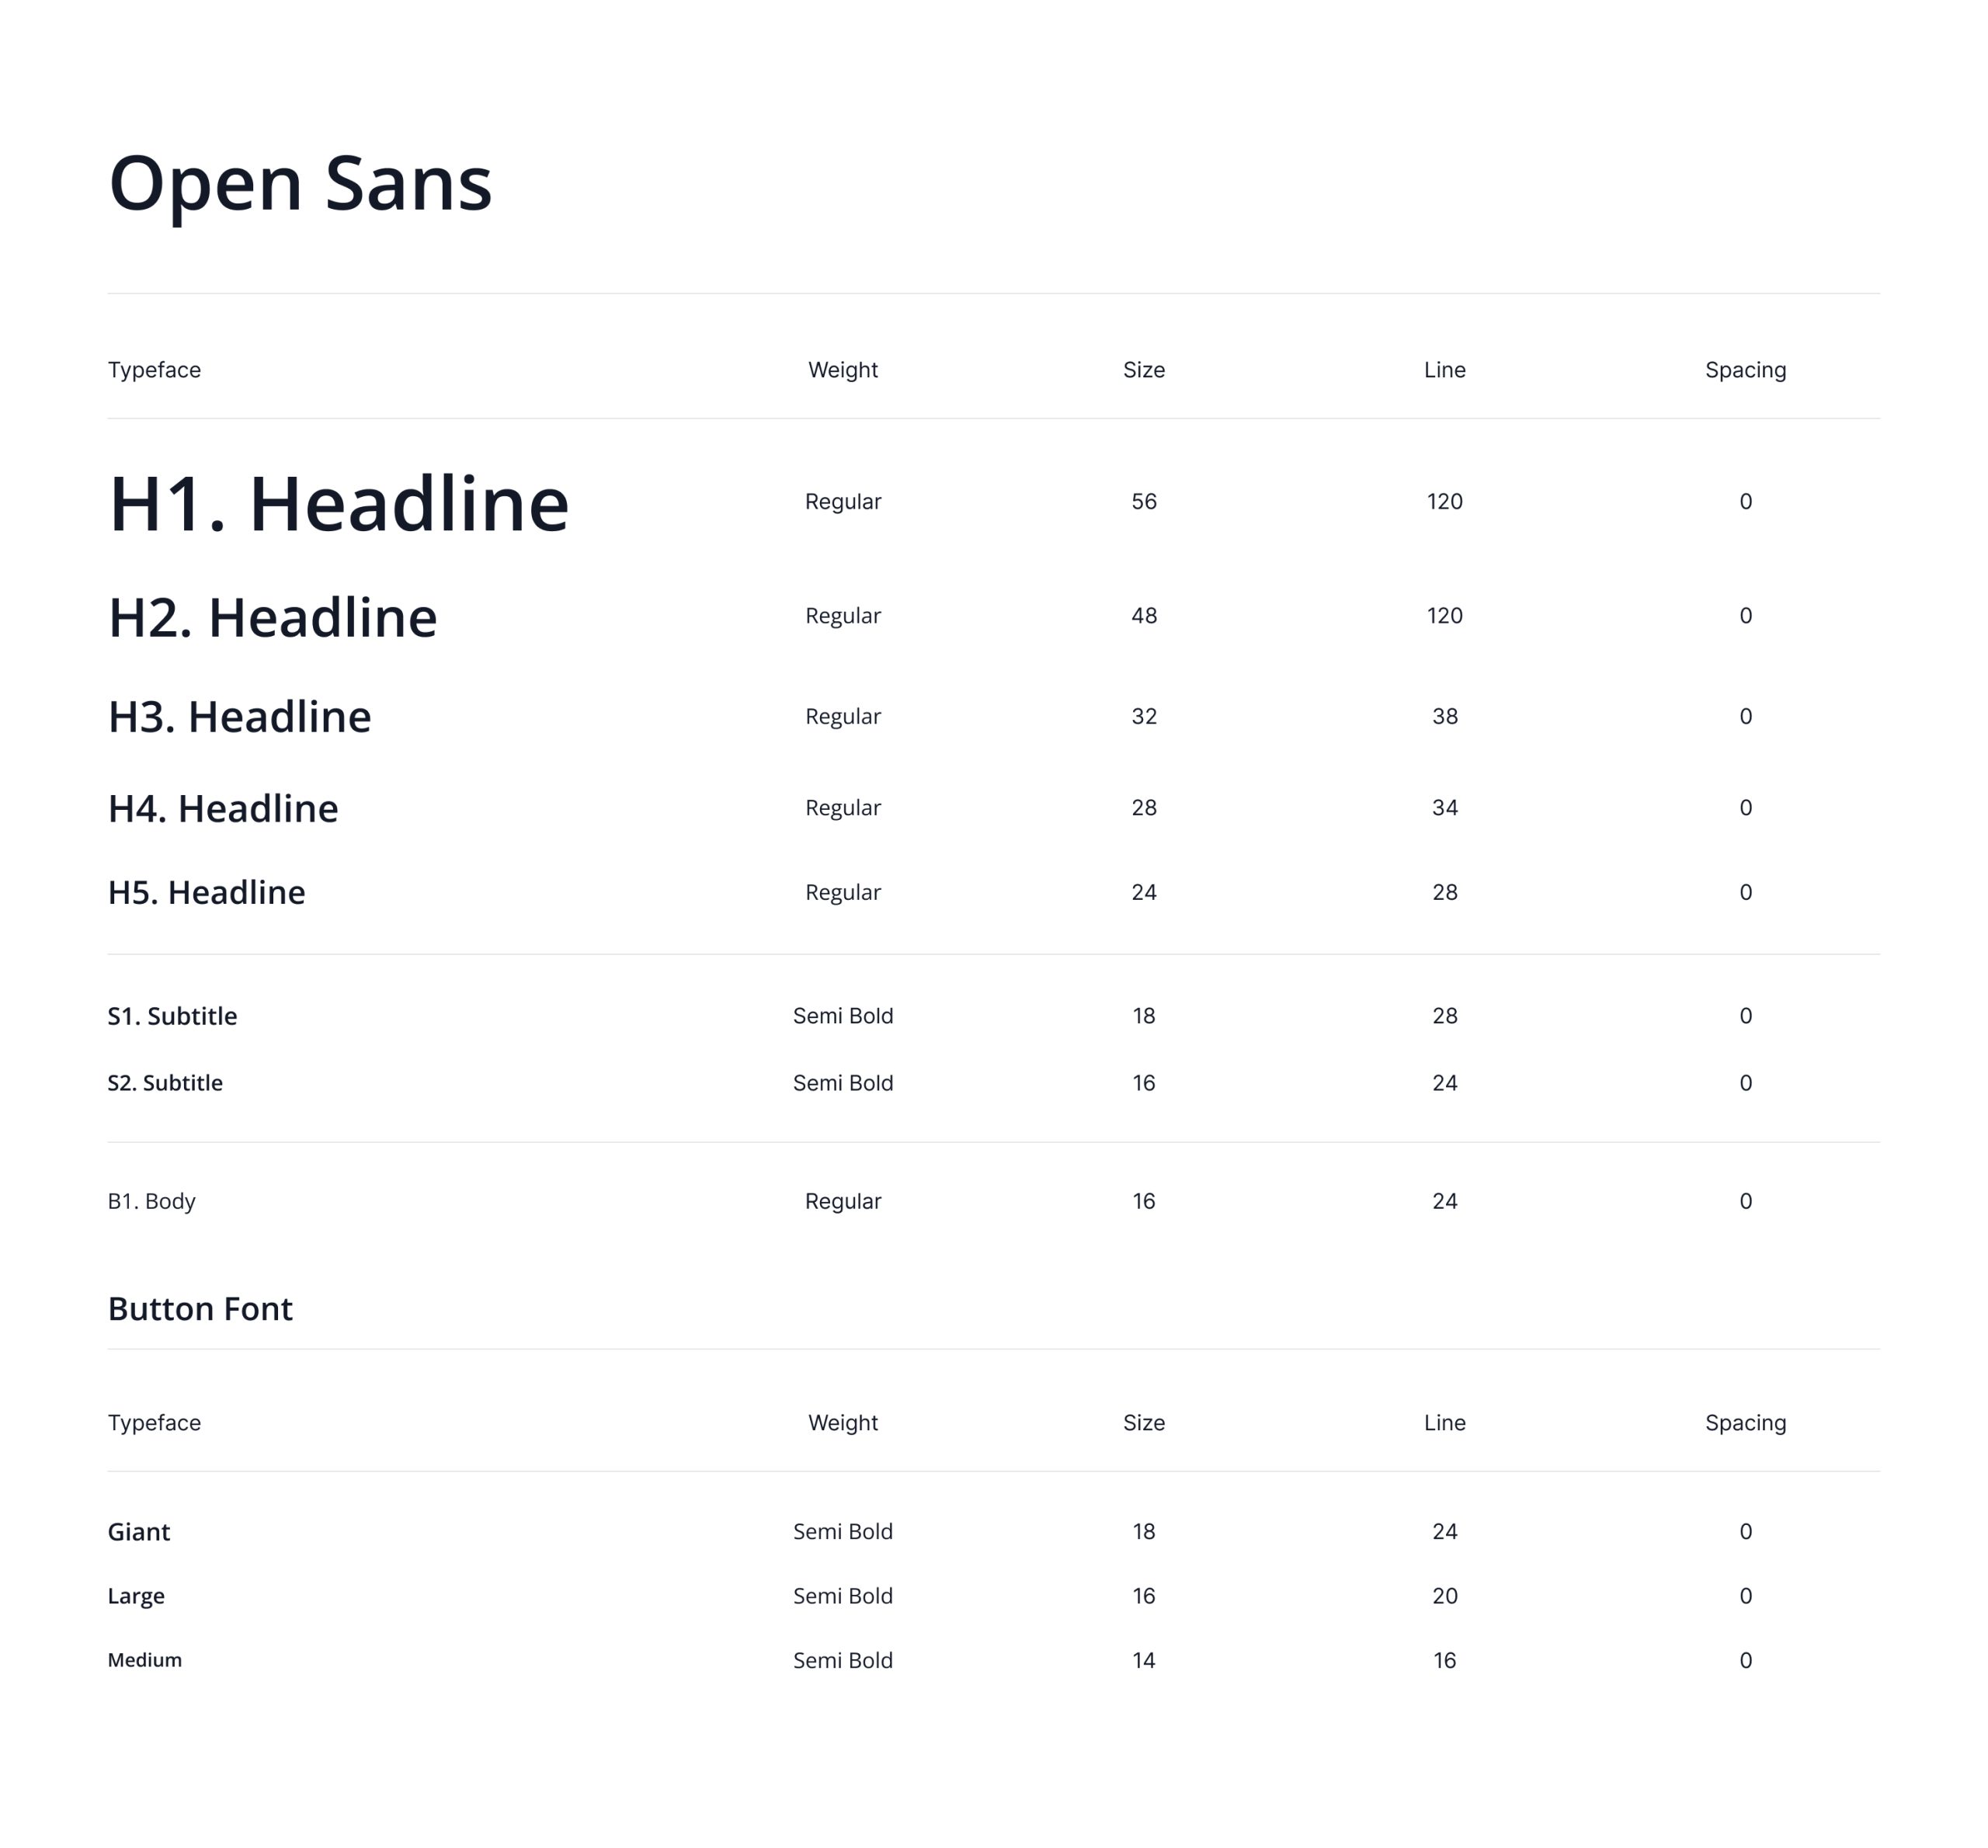Screen dimensions: 1988x1848
Task: Click the Open Sans title heading
Action: point(300,184)
